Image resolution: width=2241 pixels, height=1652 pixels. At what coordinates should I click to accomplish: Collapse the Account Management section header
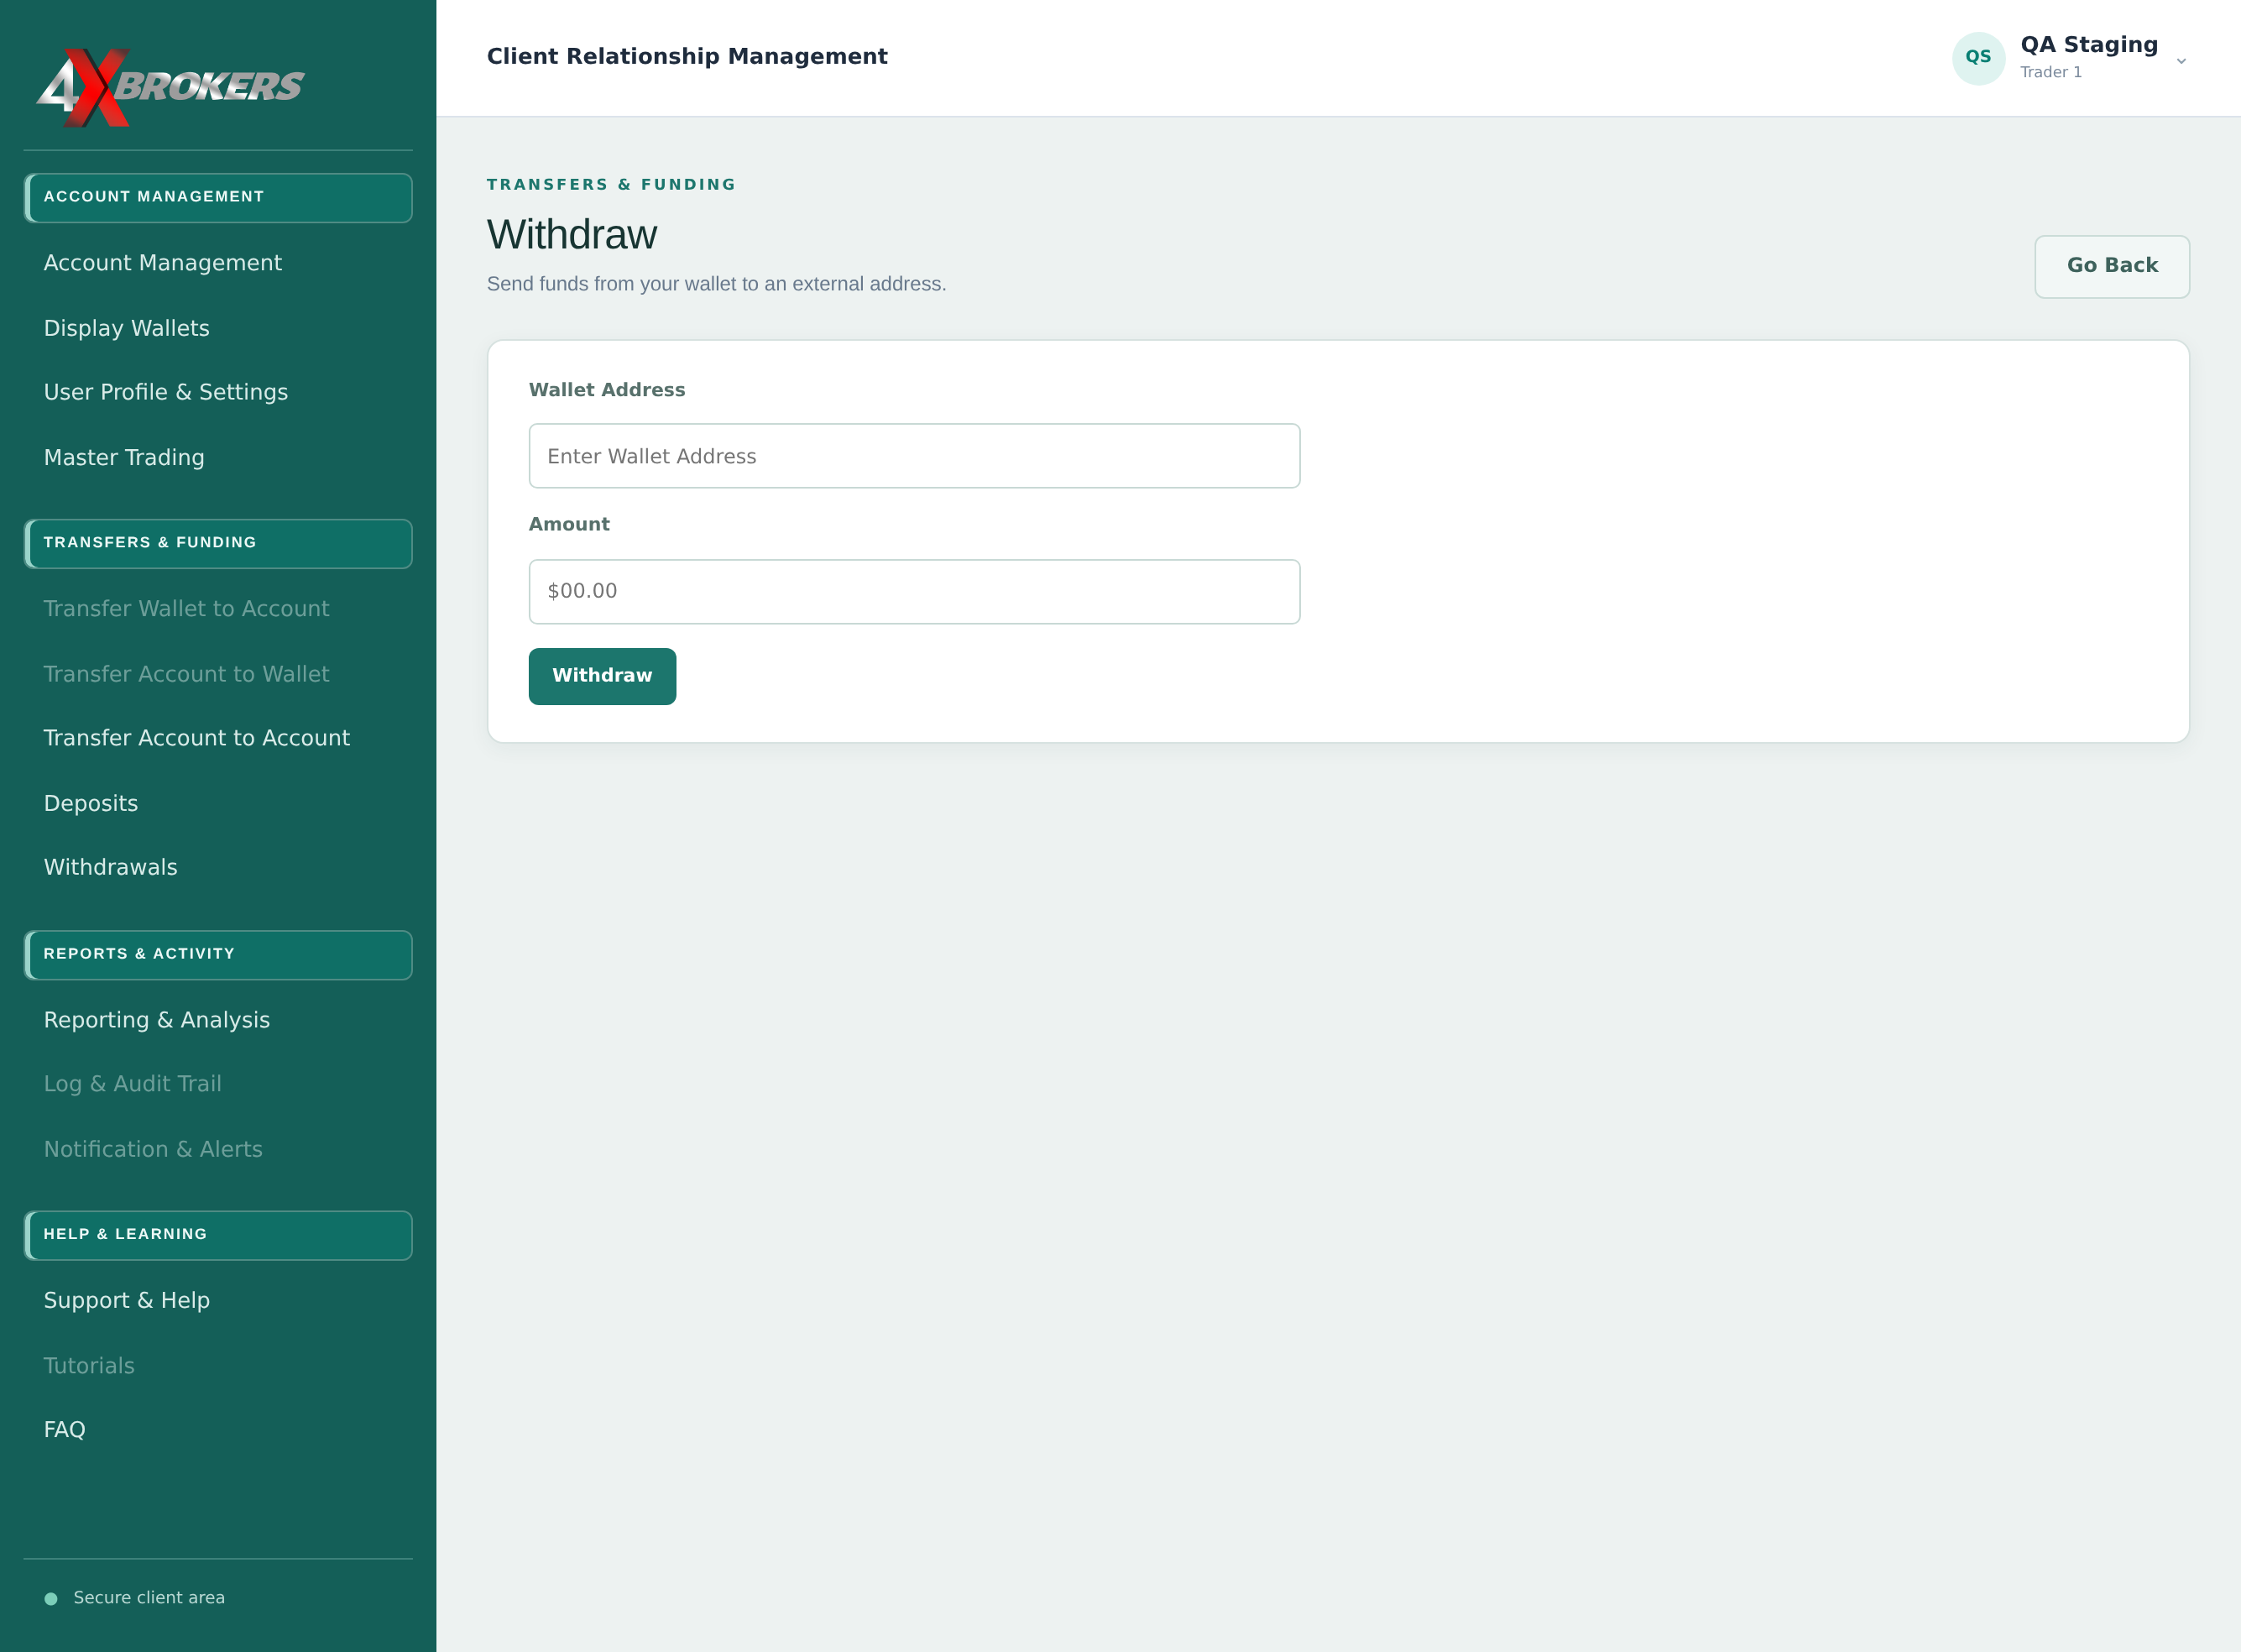[218, 197]
